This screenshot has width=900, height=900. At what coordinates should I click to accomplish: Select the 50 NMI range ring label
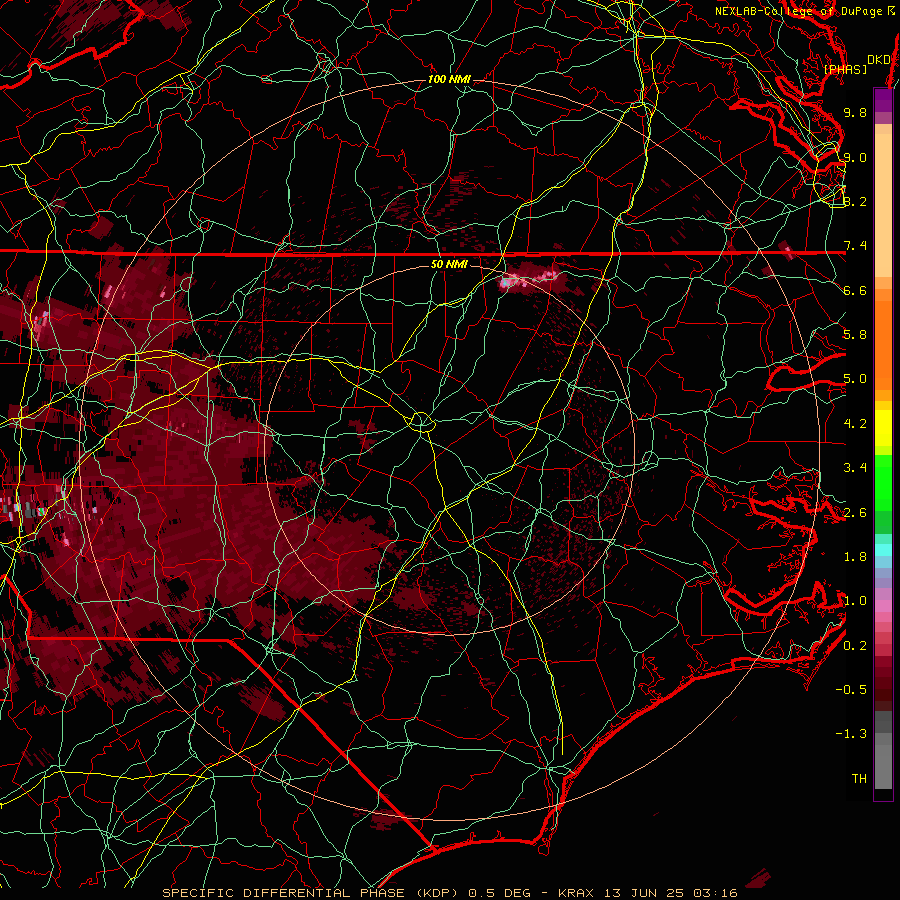[449, 264]
